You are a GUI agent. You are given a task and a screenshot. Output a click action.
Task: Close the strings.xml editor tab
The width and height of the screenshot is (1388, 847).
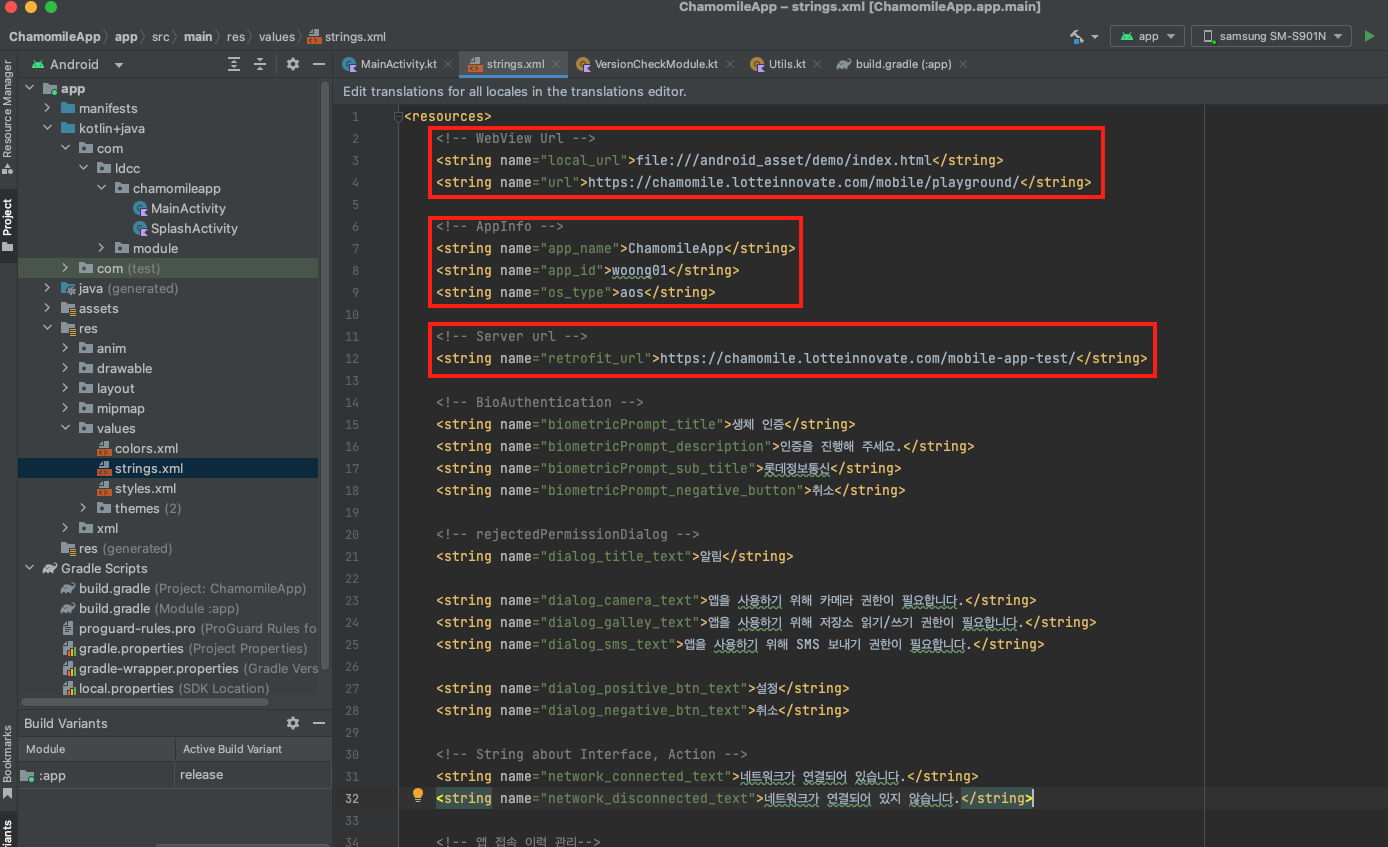pyautogui.click(x=556, y=64)
